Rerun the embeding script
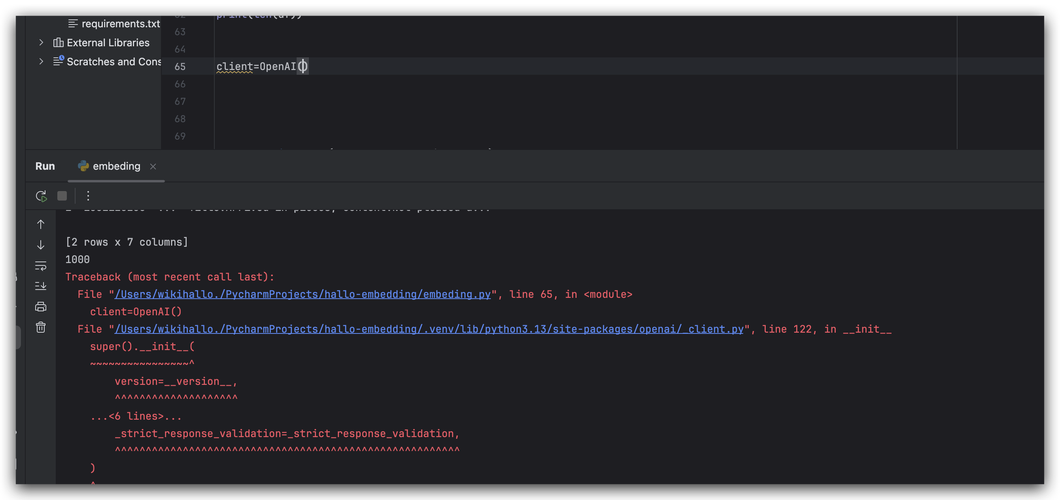 pyautogui.click(x=41, y=196)
